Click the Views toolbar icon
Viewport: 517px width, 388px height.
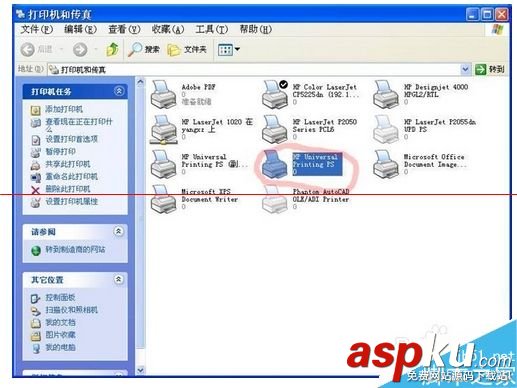(225, 50)
